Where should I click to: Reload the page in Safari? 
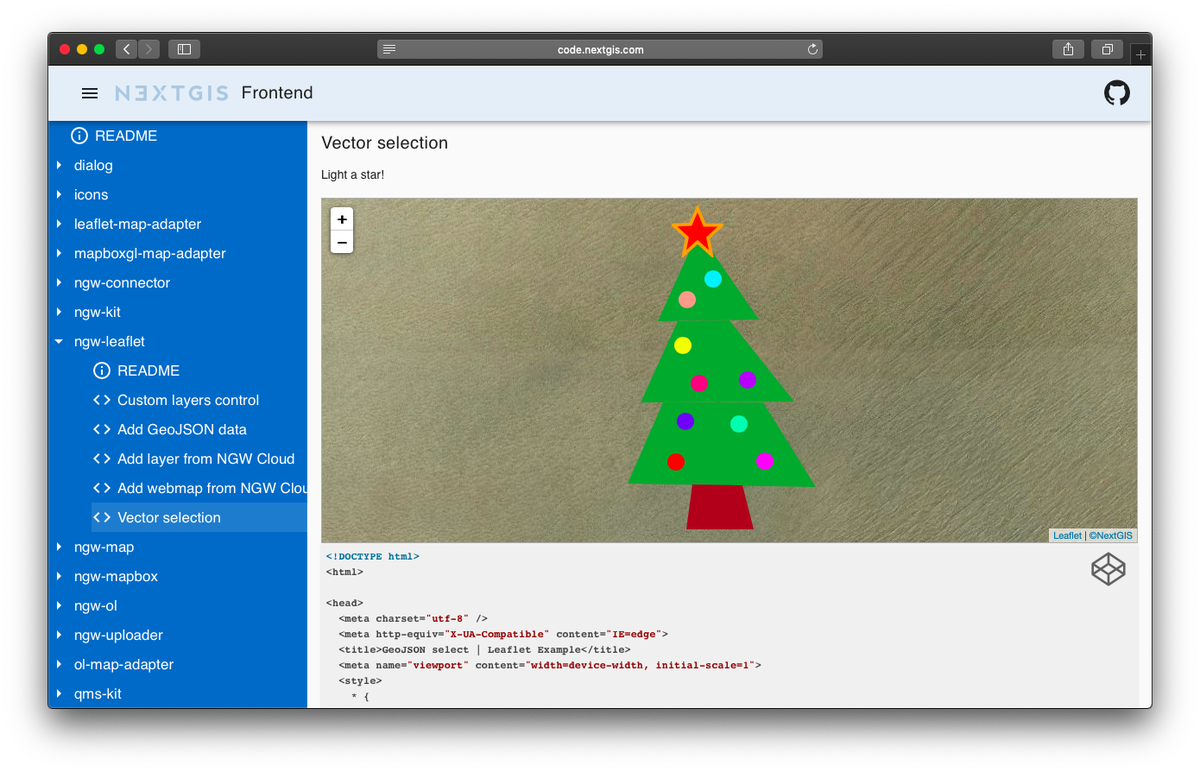coord(812,49)
